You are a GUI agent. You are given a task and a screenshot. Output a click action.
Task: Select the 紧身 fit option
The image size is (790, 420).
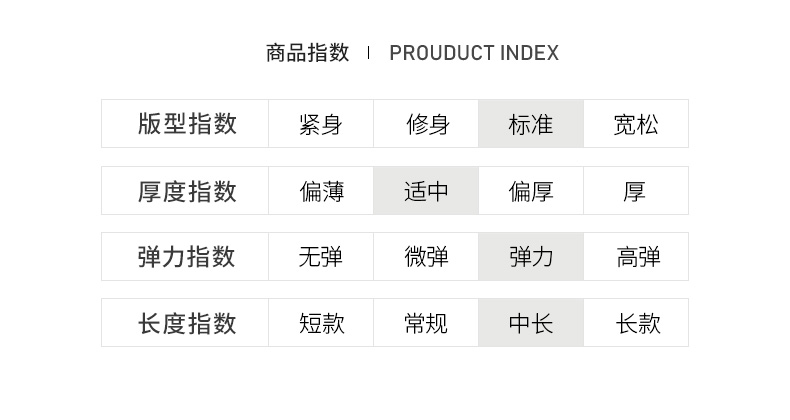coord(320,124)
